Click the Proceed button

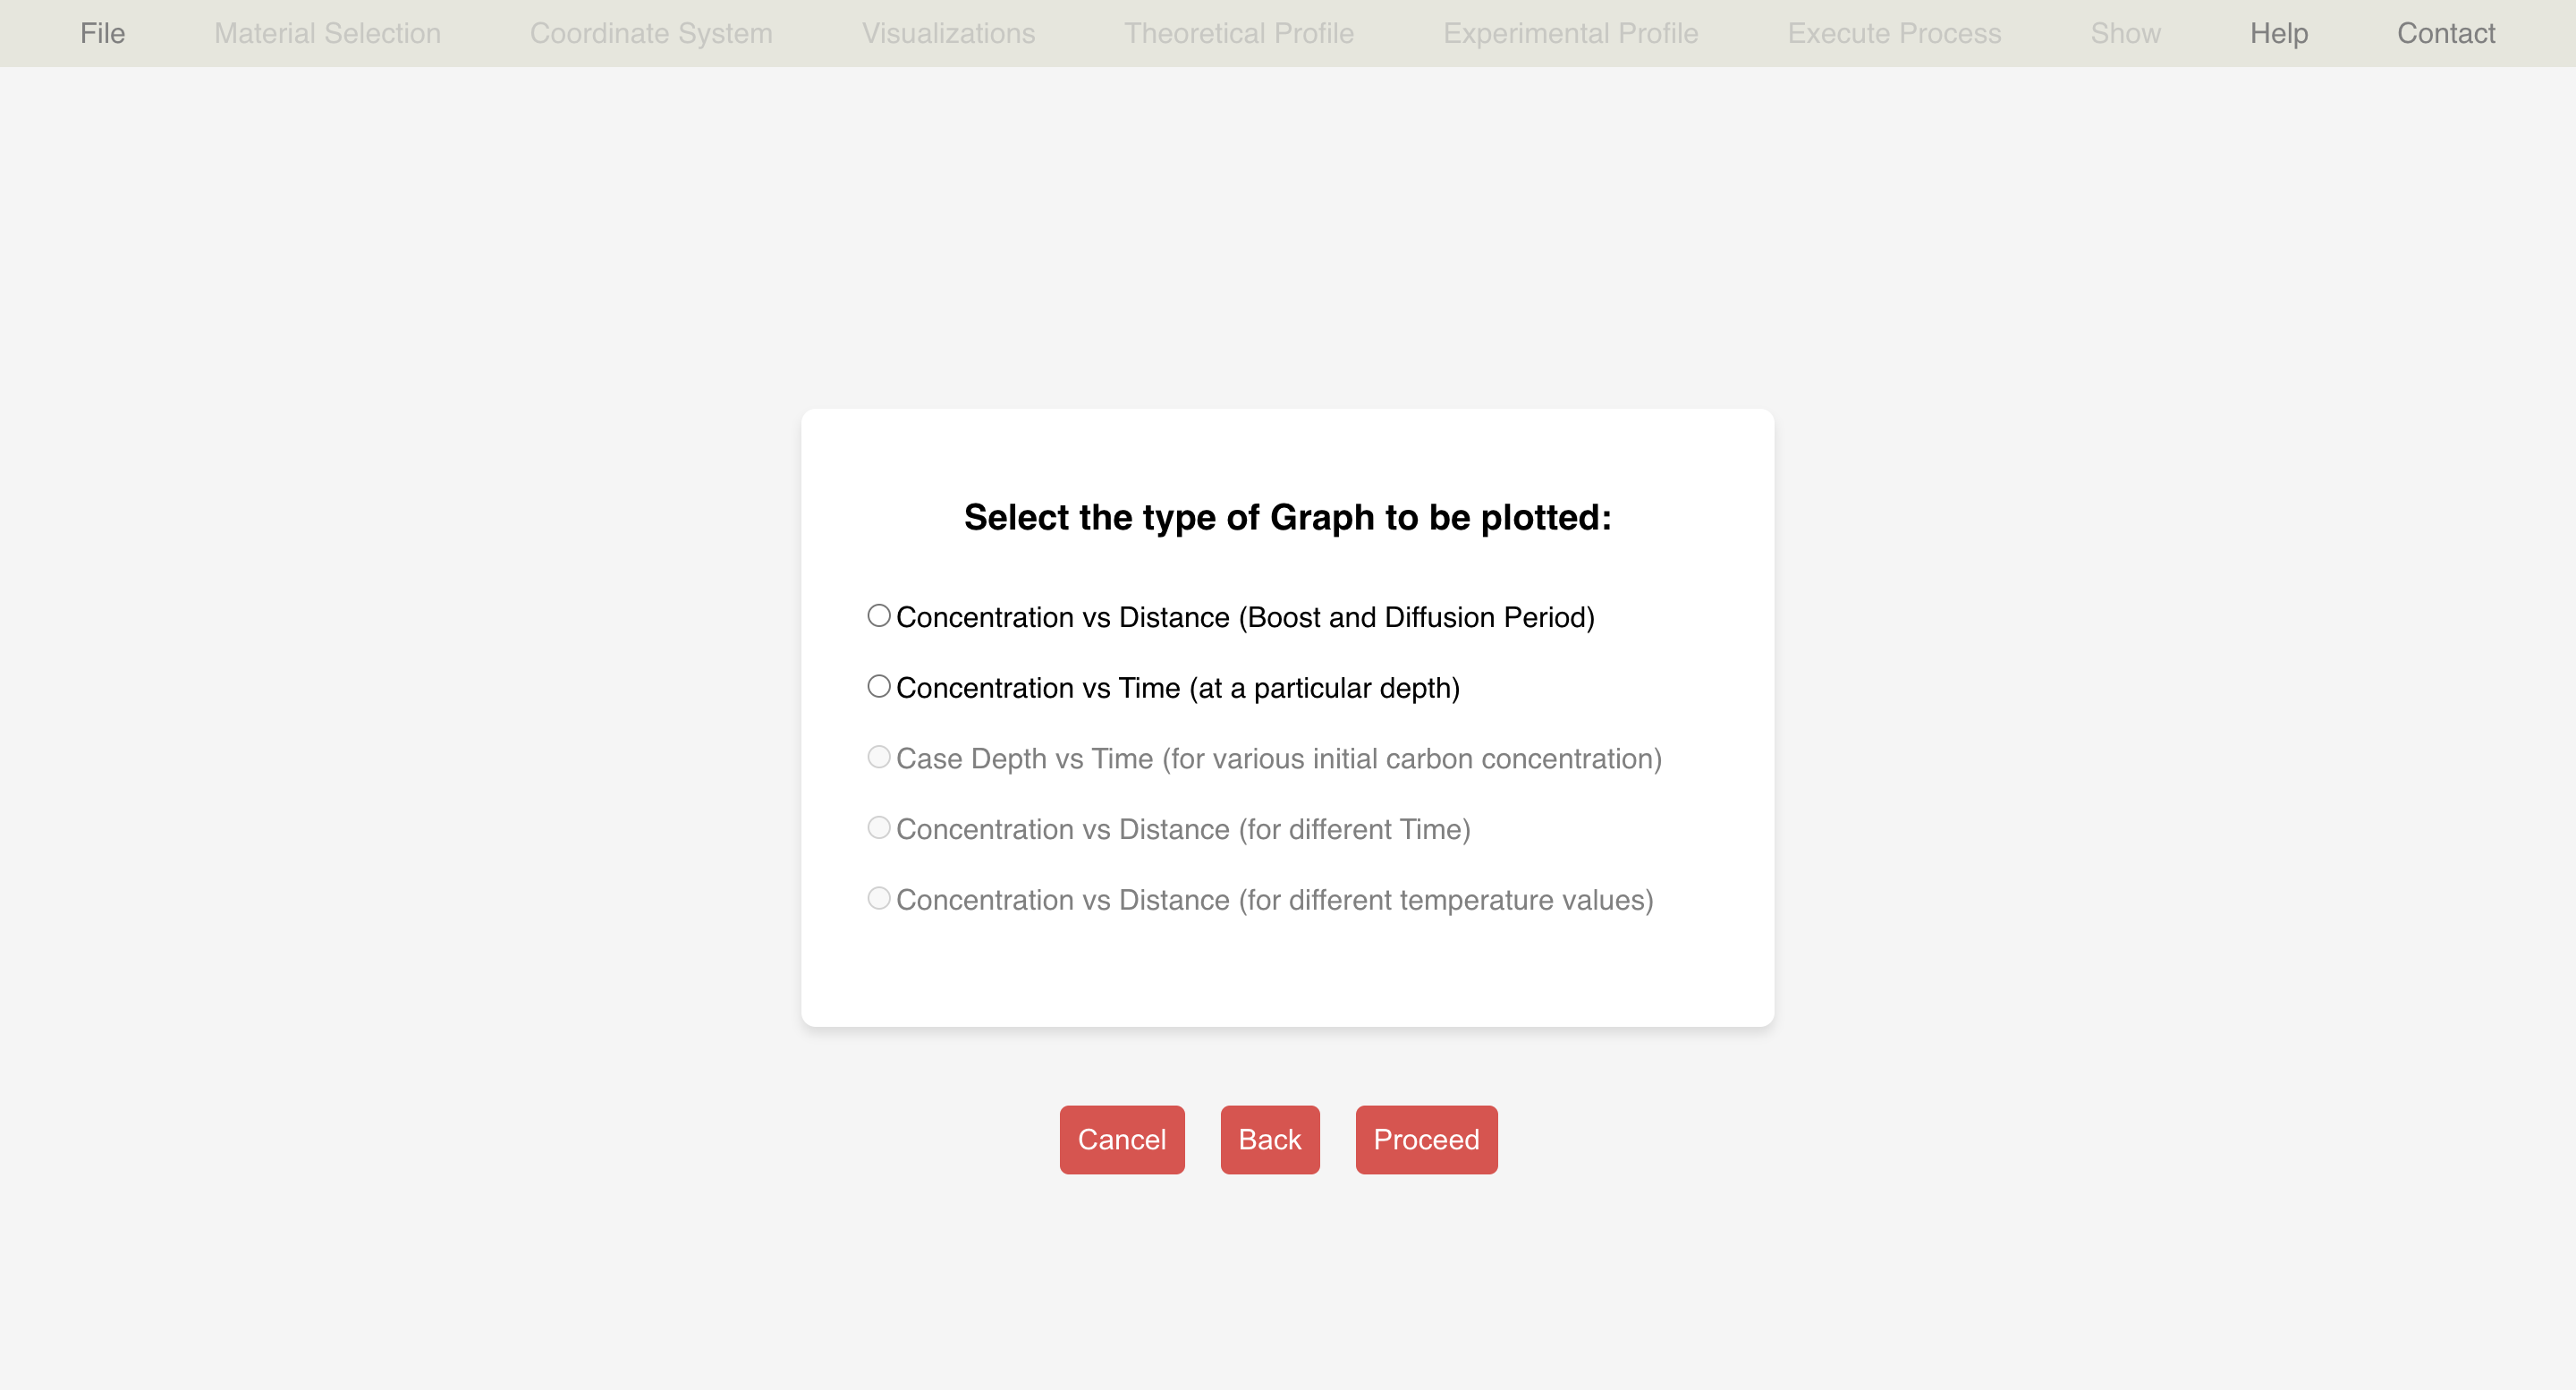coord(1425,1139)
